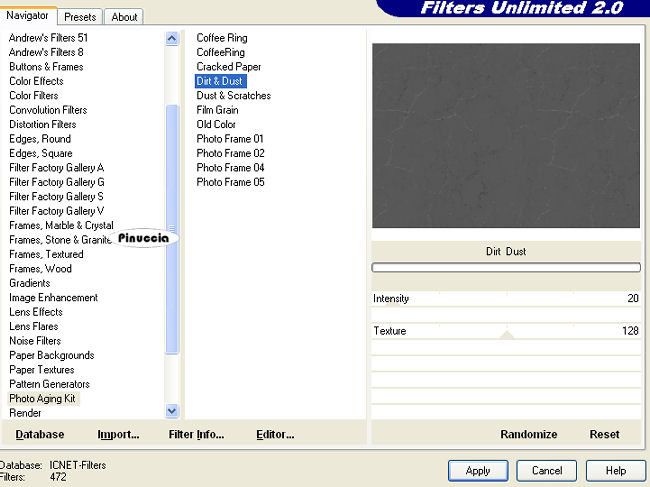Choose the Photo Frame 02 filter

pyautogui.click(x=230, y=153)
